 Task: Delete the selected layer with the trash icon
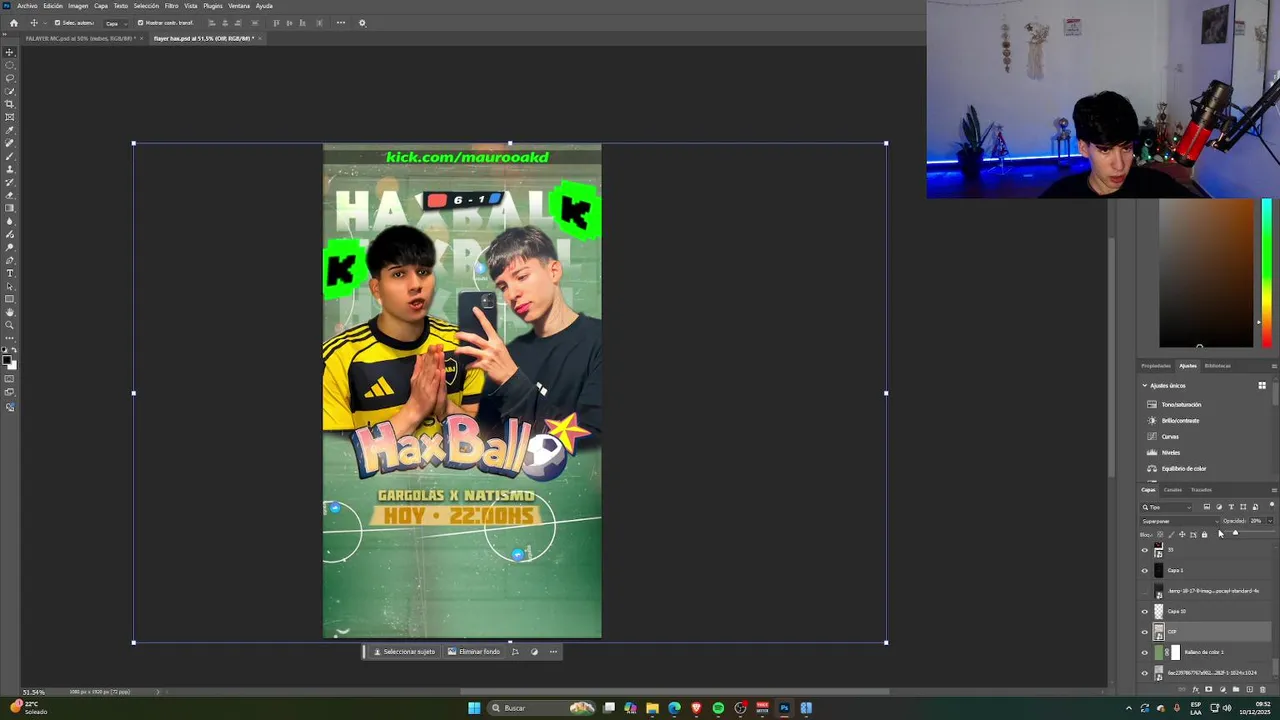(1263, 689)
